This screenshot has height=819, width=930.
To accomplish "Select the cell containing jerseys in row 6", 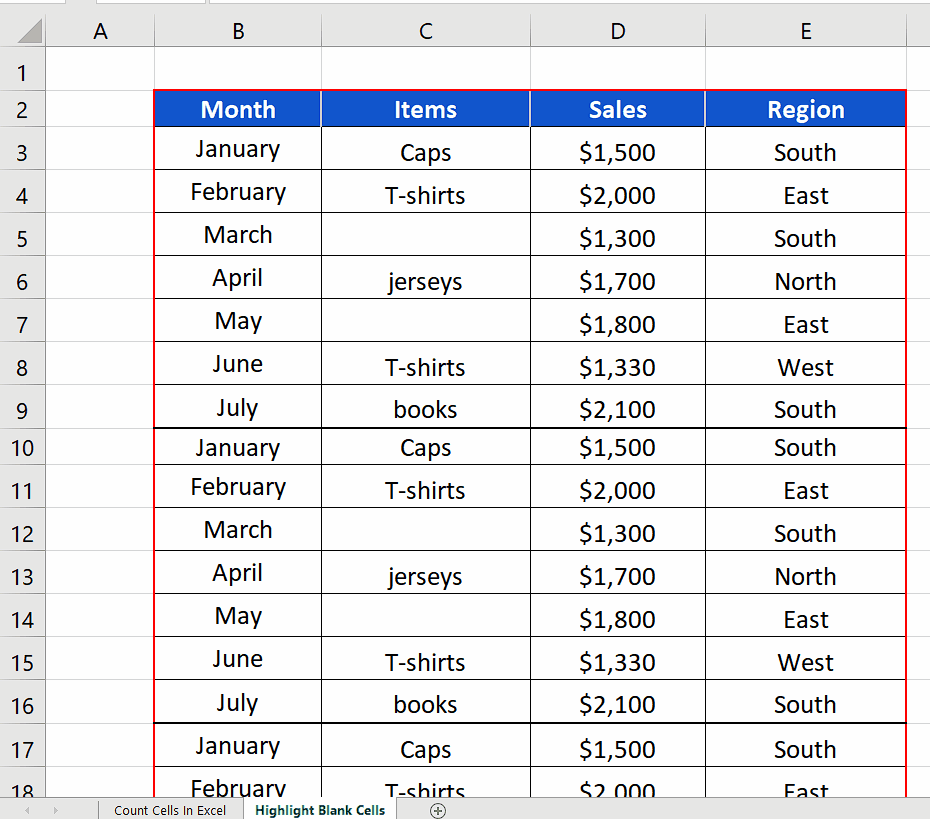I will tap(425, 281).
